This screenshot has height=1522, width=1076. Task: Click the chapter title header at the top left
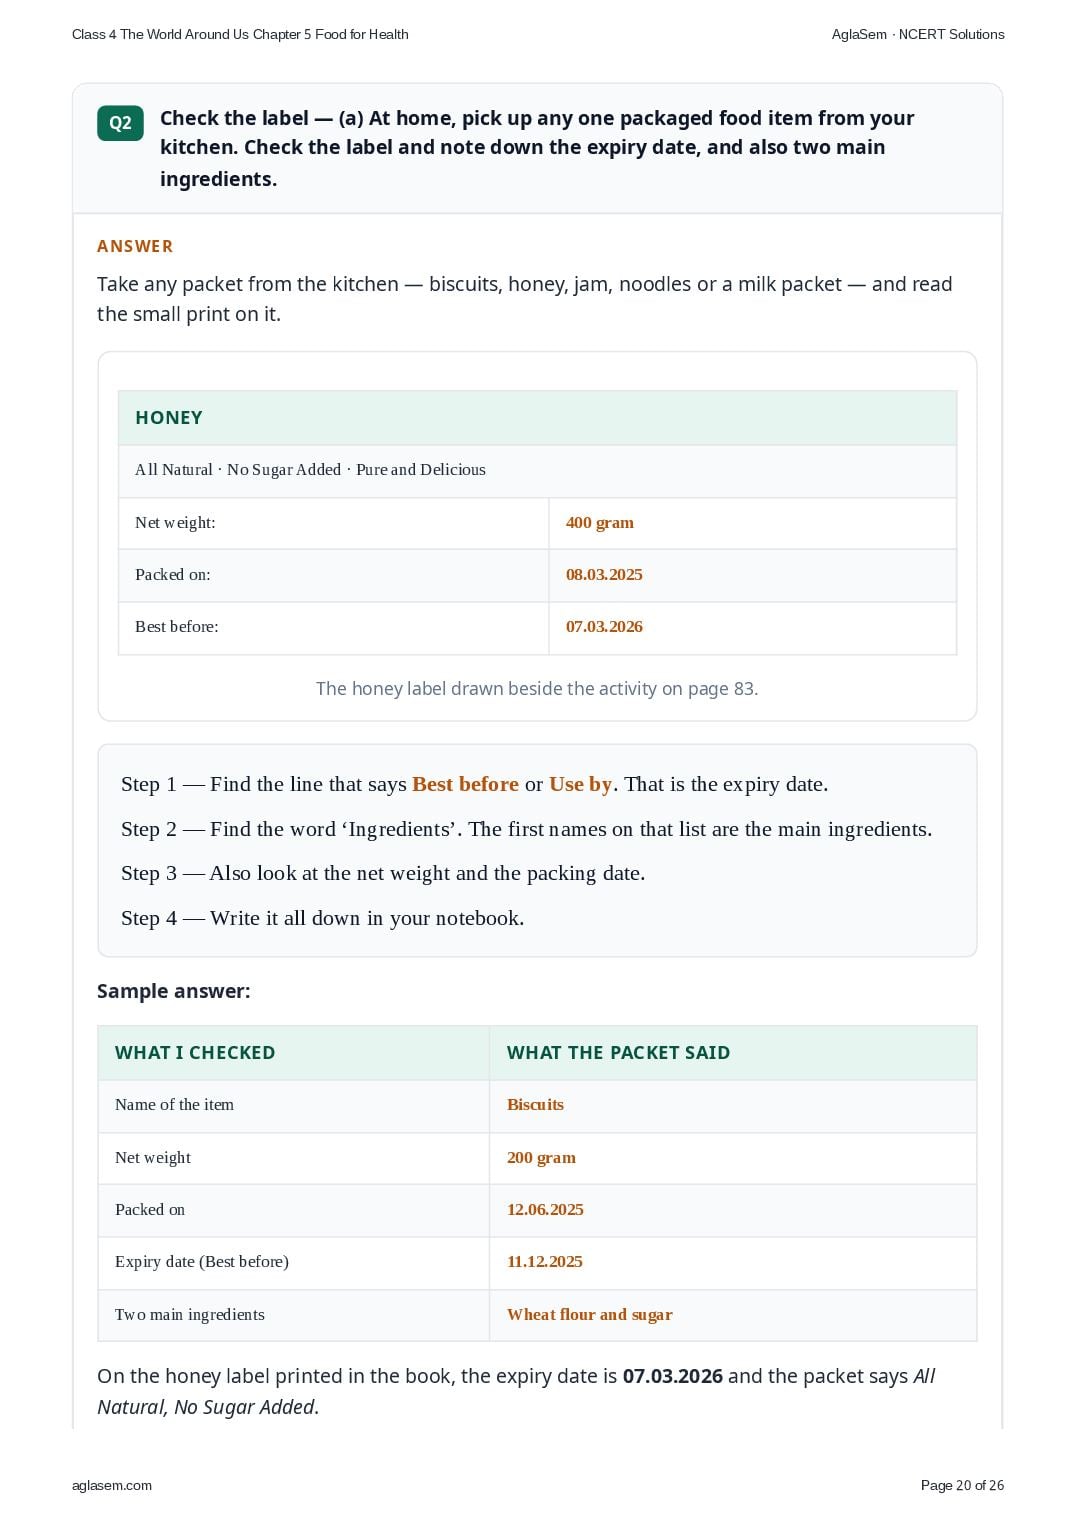(x=240, y=34)
